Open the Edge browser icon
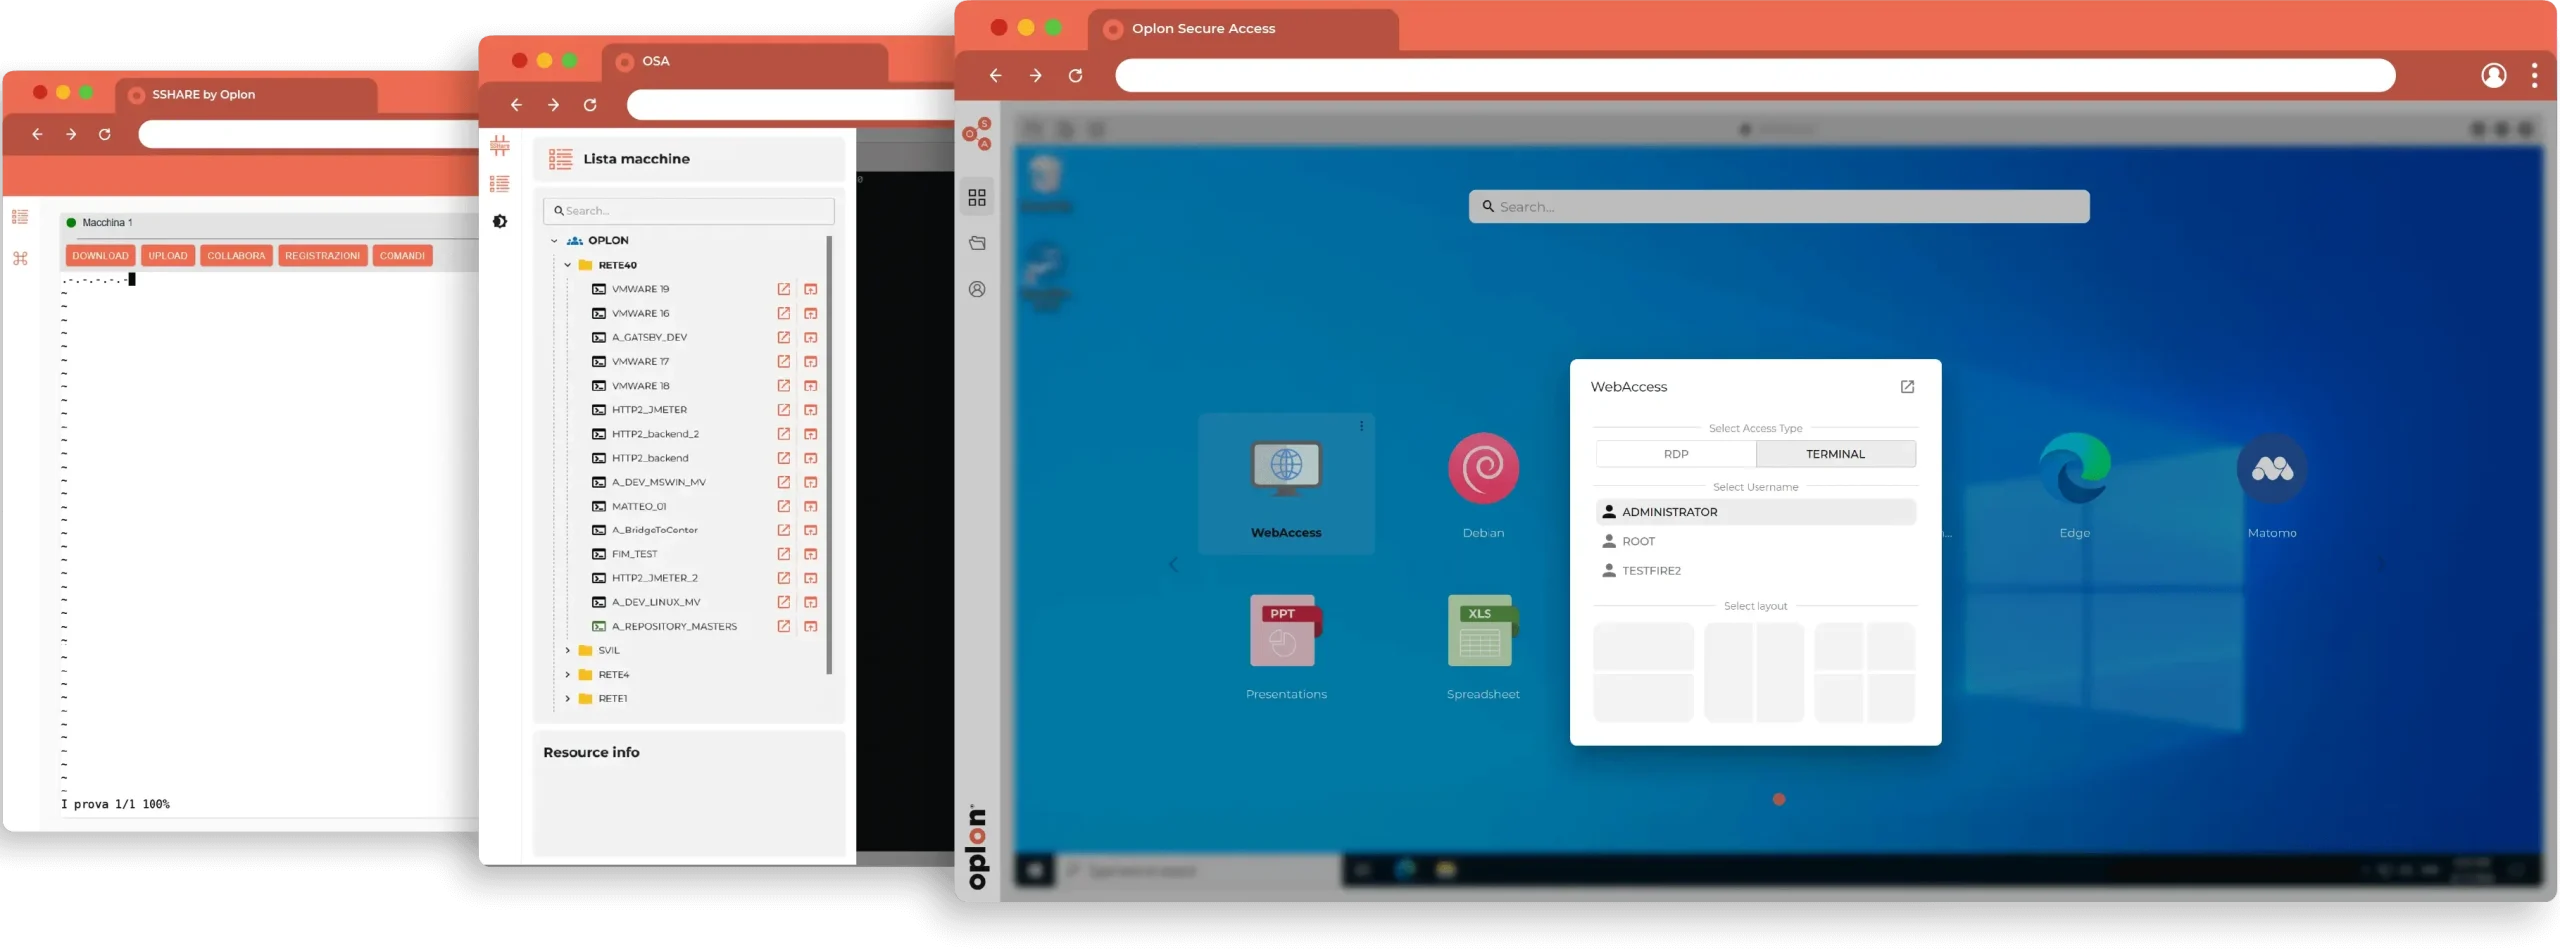 tap(2074, 469)
